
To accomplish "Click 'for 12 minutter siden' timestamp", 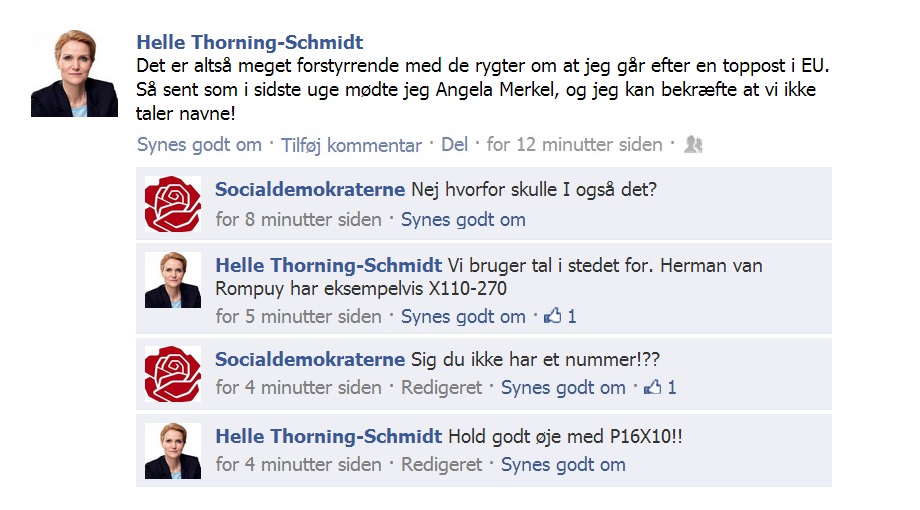I will click(x=574, y=144).
